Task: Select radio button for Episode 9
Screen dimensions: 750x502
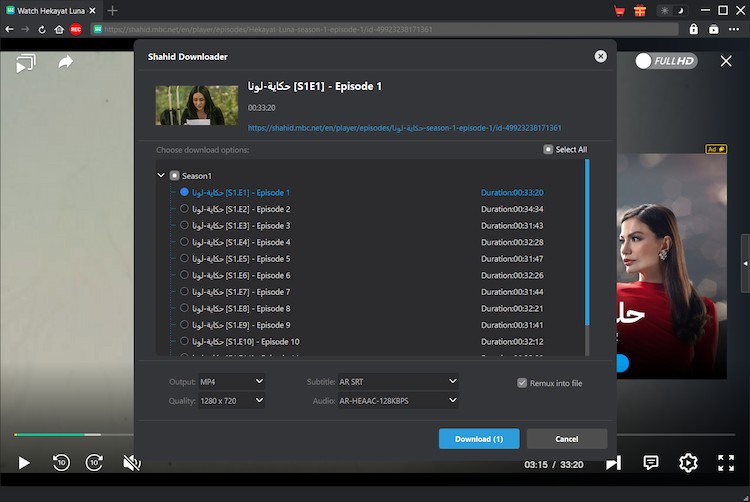Action: pos(184,325)
